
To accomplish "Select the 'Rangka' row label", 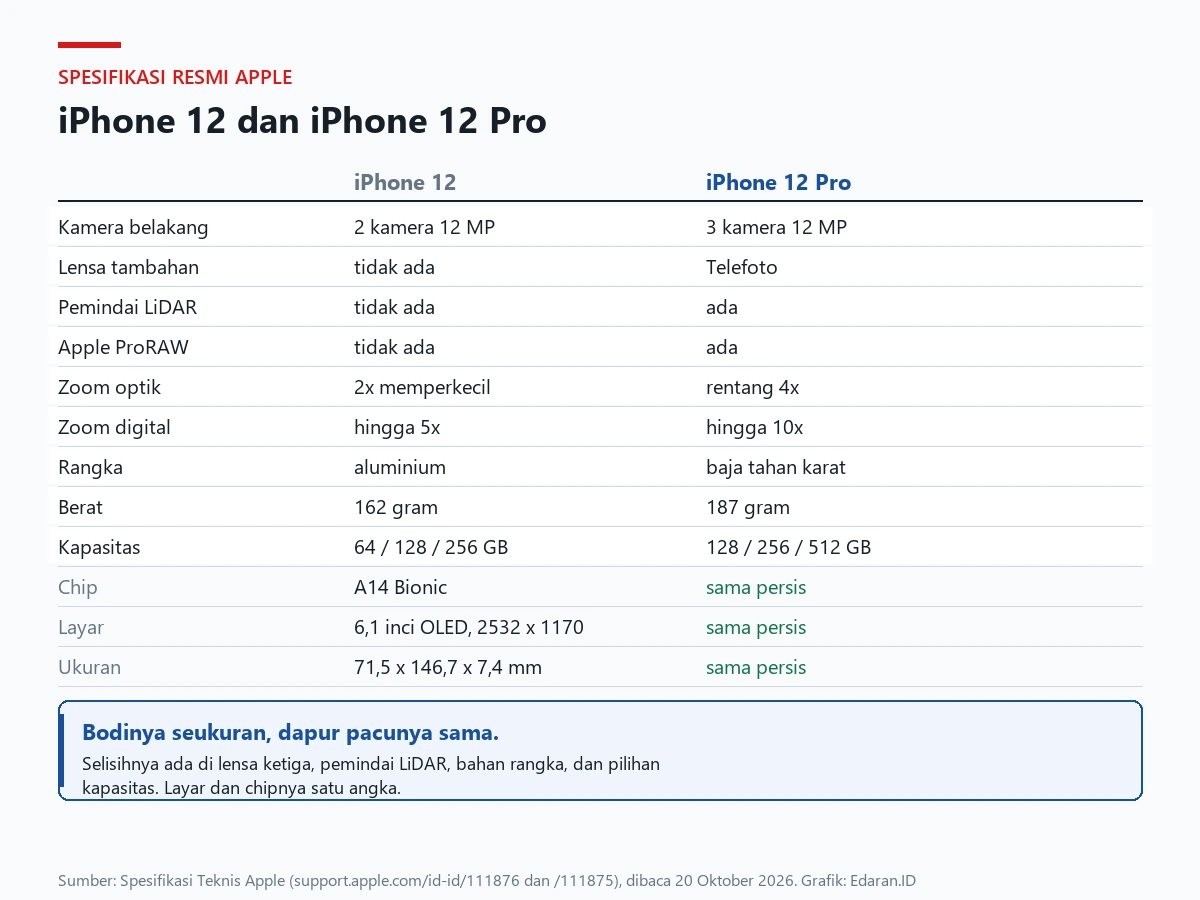I will pyautogui.click(x=90, y=467).
